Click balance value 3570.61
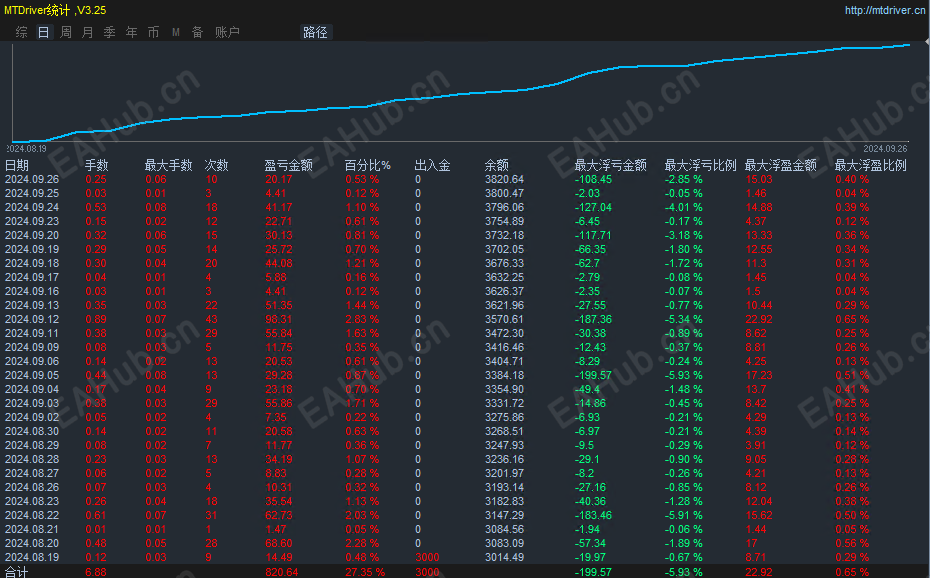The image size is (930, 578). point(504,319)
